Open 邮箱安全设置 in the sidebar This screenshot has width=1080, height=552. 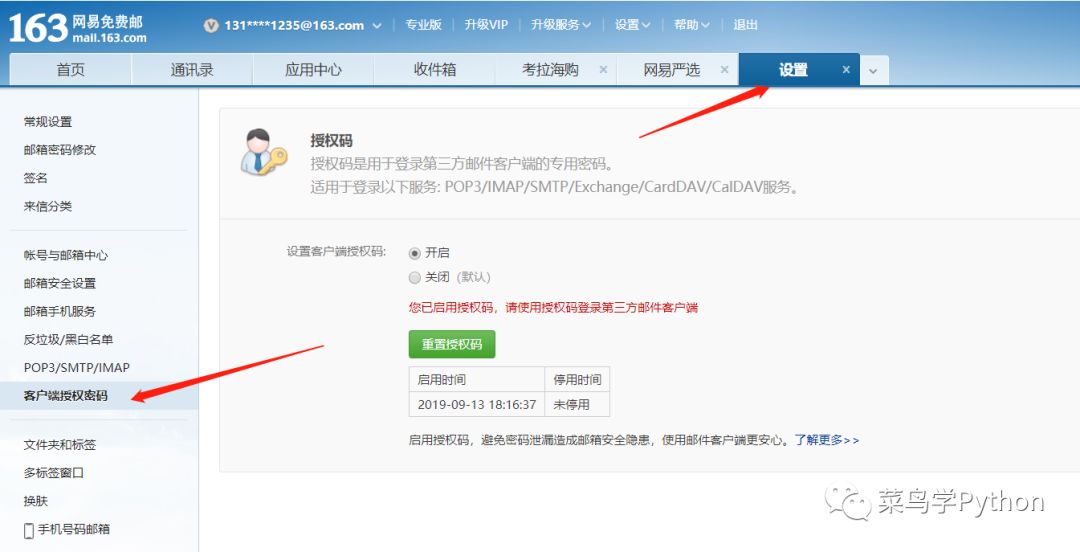(60, 283)
